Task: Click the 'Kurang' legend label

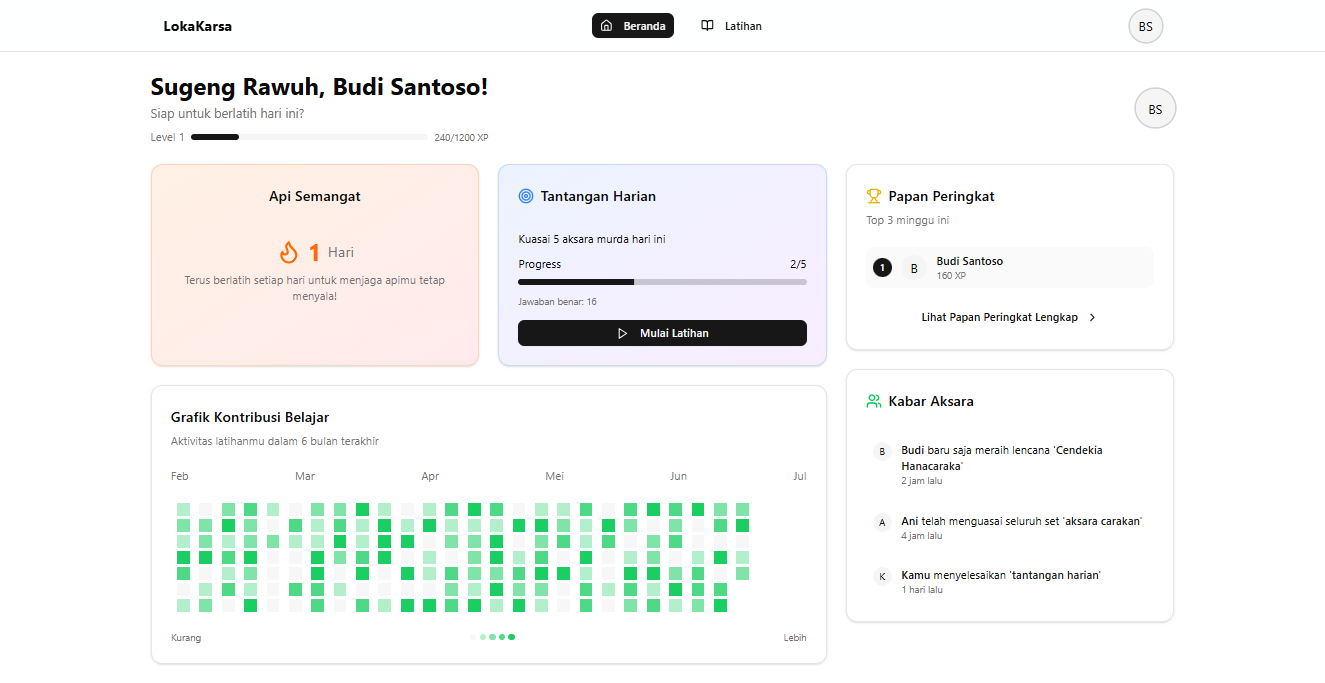Action: click(x=186, y=637)
